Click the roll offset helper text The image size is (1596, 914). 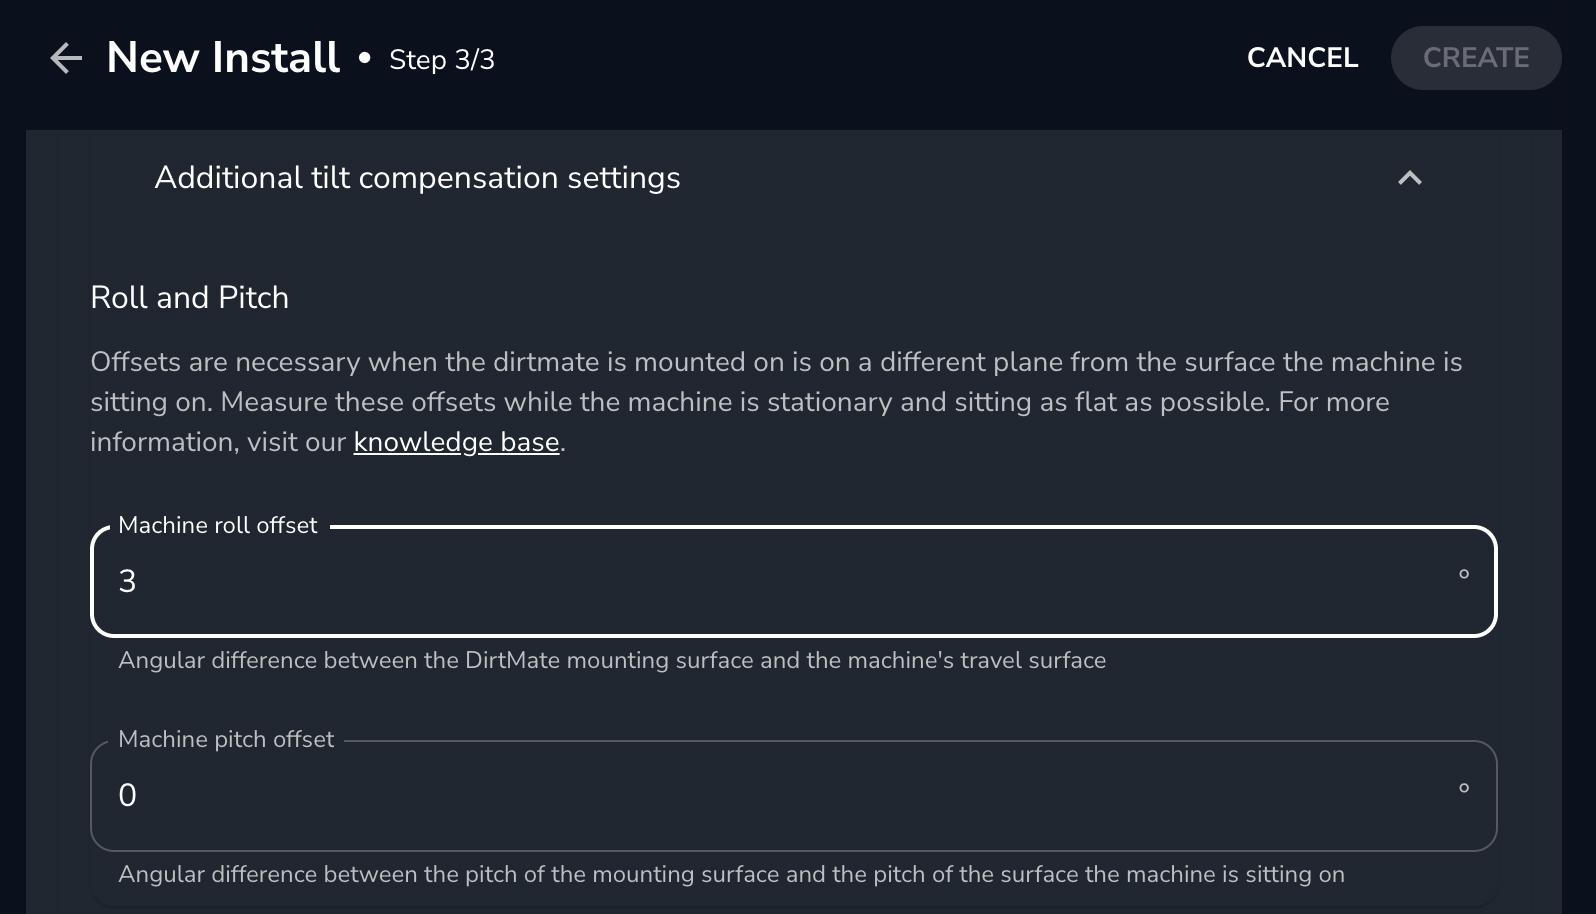(612, 660)
